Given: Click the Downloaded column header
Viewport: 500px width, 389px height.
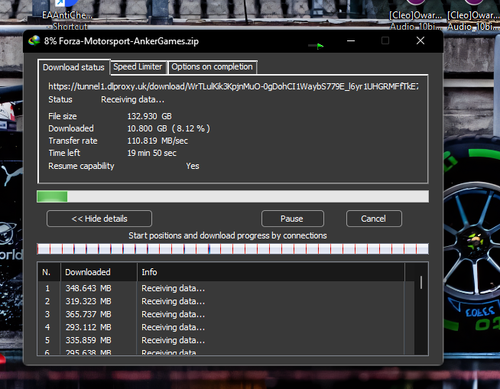Looking at the screenshot, I should tap(99, 272).
